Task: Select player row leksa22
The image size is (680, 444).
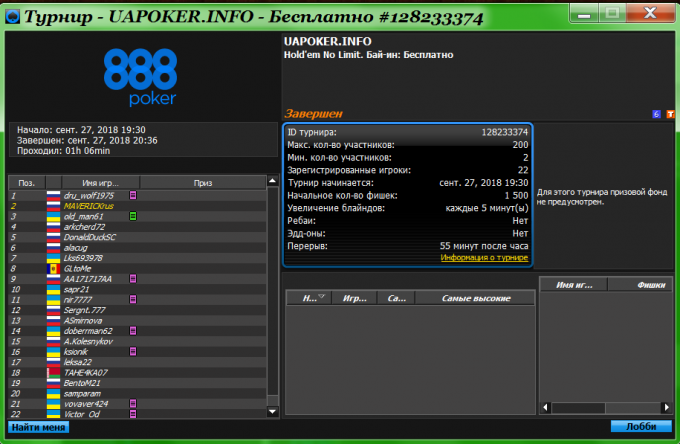Action: coord(137,362)
